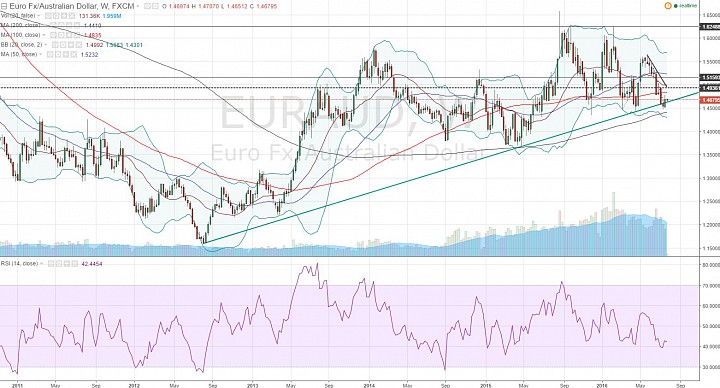Open format settings for BB (20, close, 2)
The image size is (720, 388).
[63, 45]
